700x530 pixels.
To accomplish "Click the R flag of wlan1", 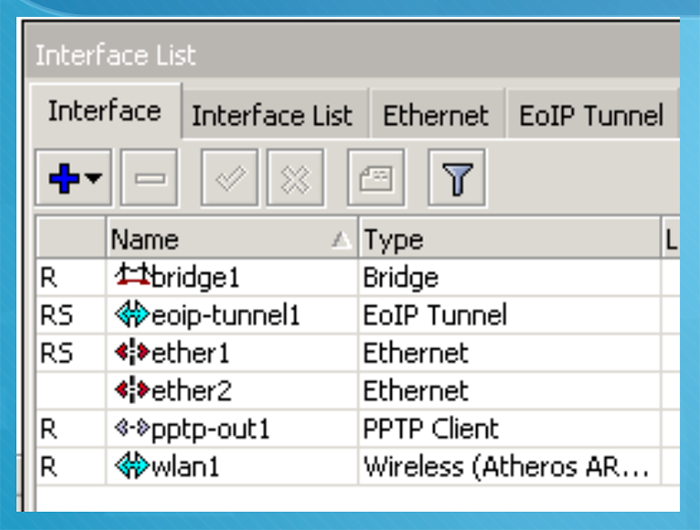I will (x=49, y=467).
